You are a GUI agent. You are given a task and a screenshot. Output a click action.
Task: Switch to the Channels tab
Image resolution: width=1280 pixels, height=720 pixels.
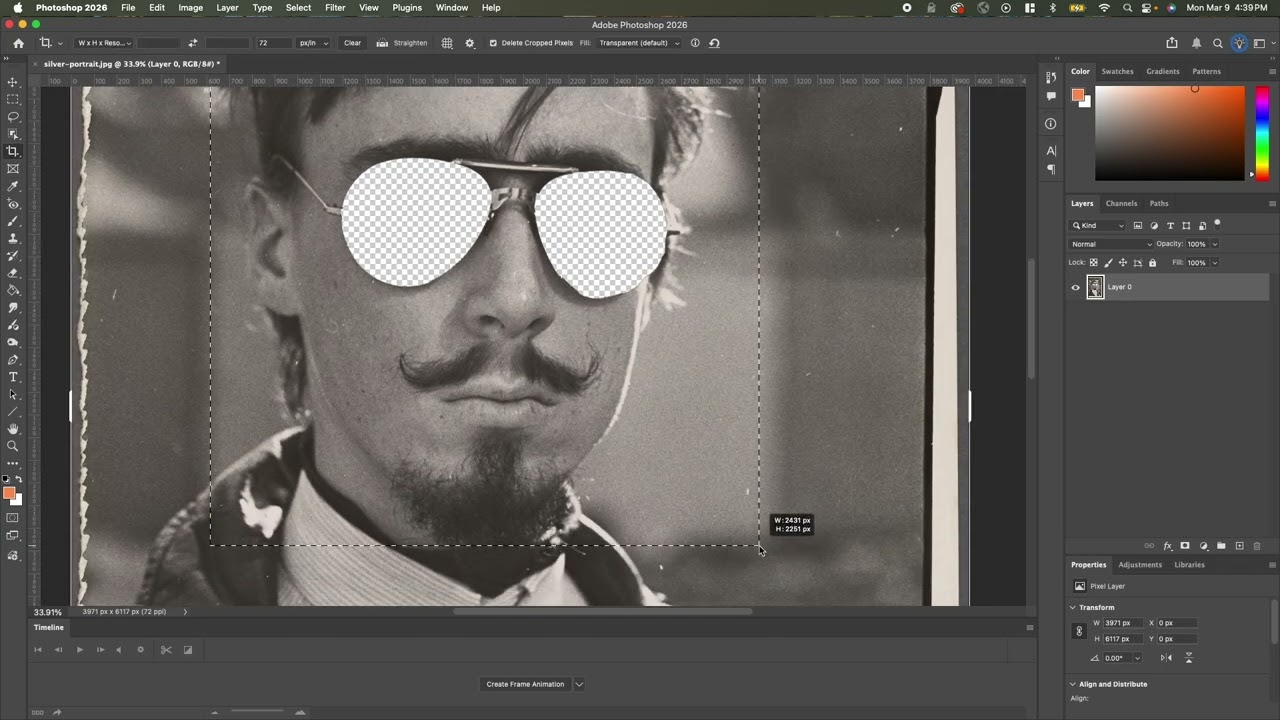point(1121,203)
